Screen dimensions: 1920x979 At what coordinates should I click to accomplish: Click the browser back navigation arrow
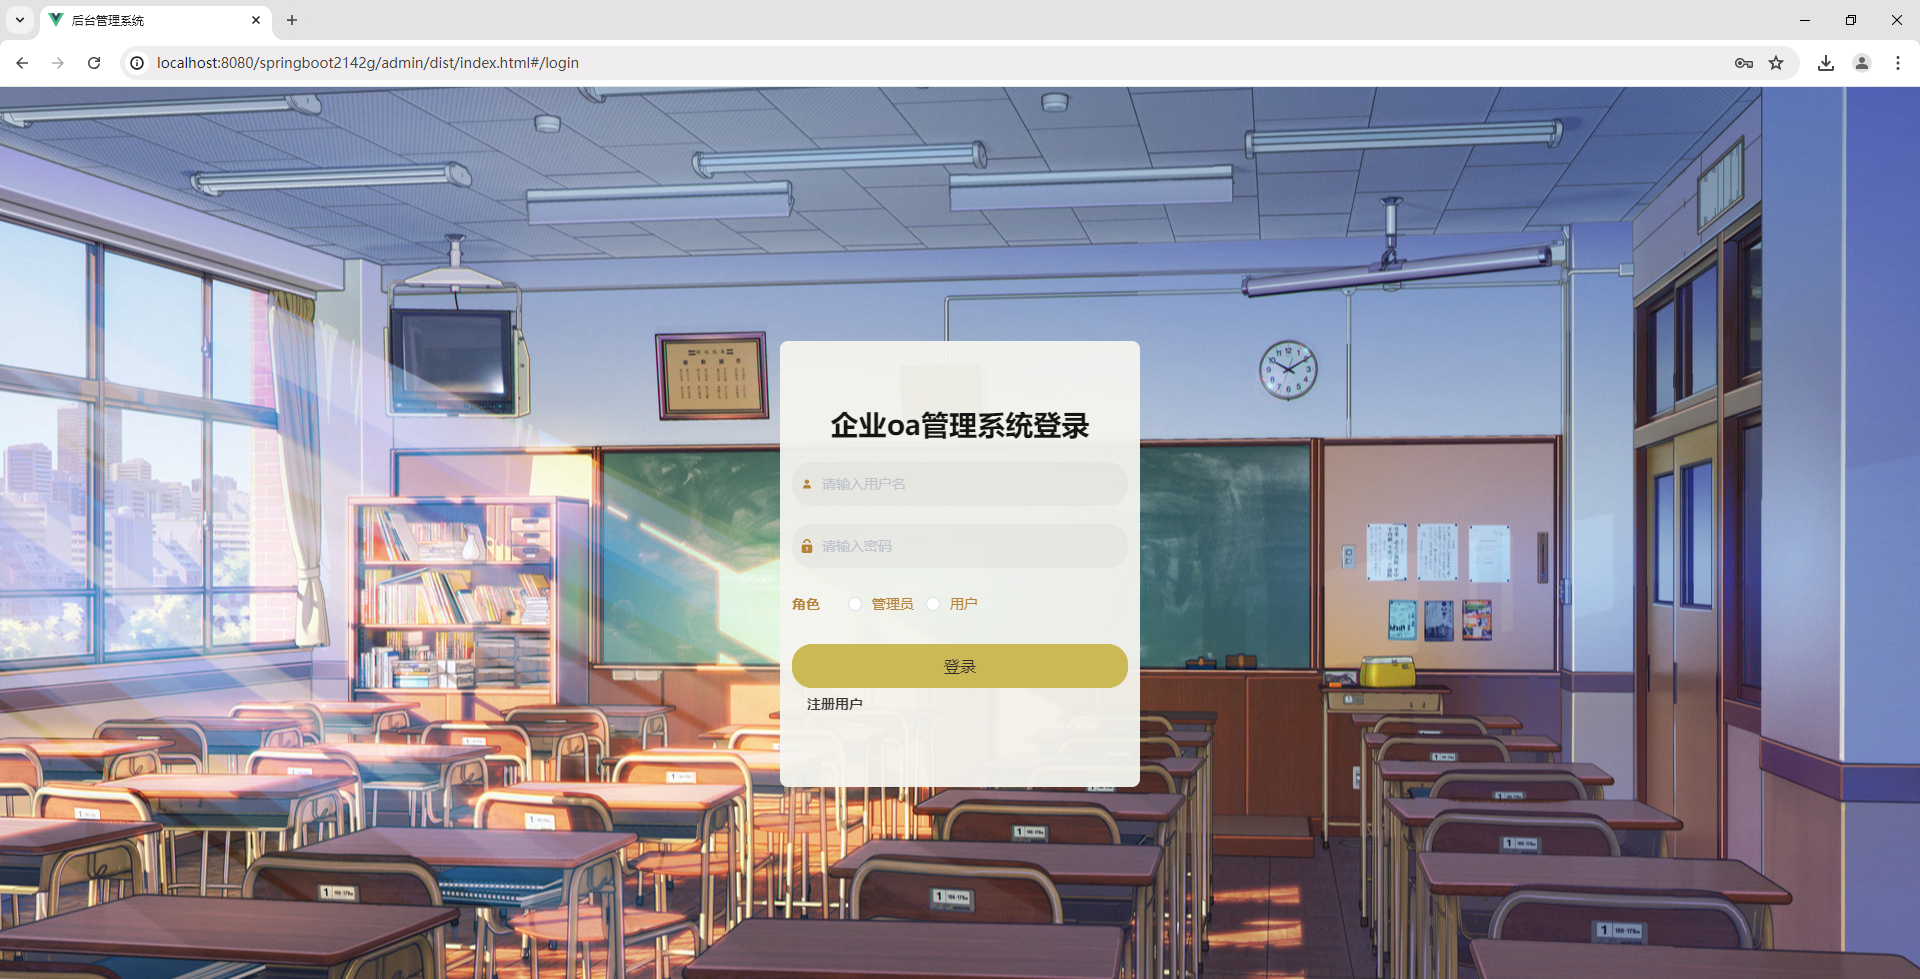click(21, 62)
